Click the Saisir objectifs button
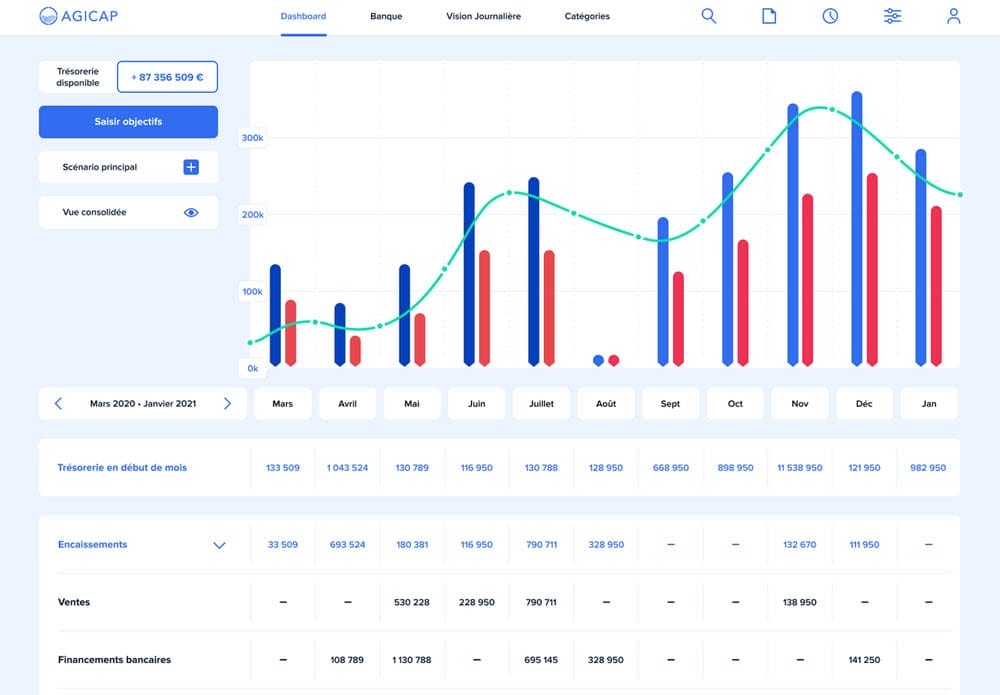The width and height of the screenshot is (1000, 695). pyautogui.click(x=128, y=122)
